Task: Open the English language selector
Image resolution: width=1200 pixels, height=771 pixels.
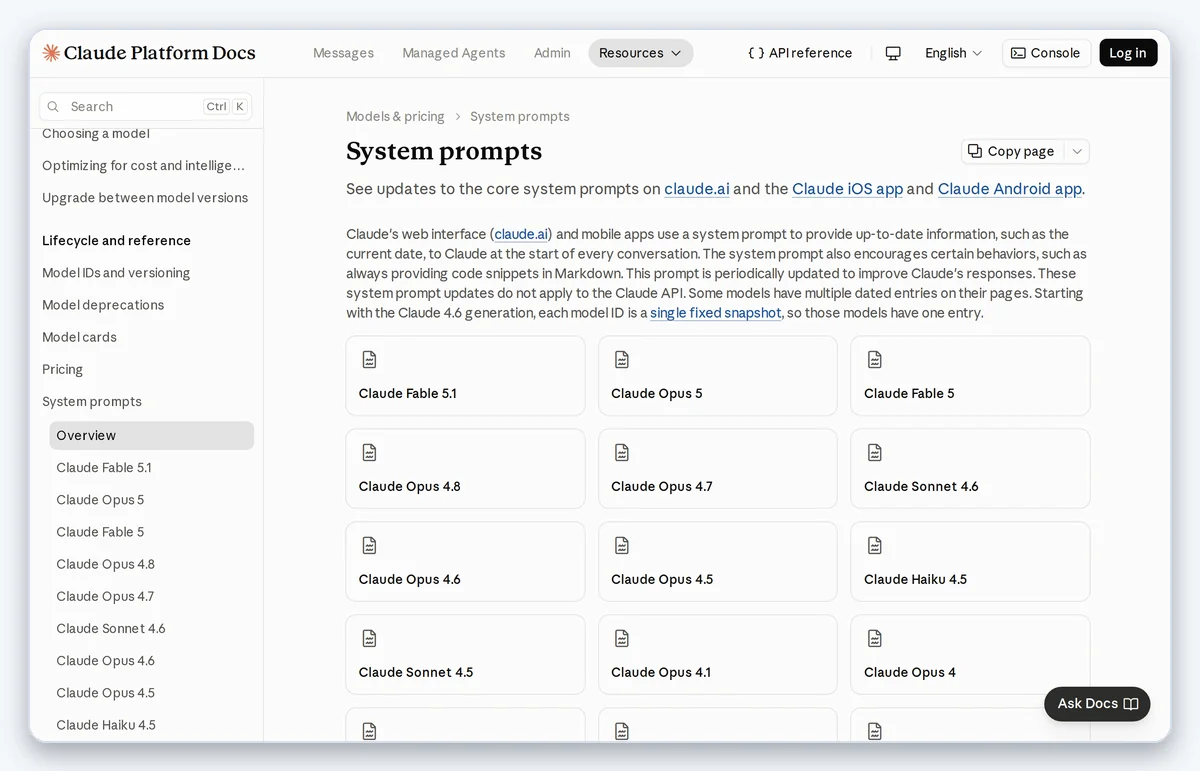Action: (x=953, y=53)
